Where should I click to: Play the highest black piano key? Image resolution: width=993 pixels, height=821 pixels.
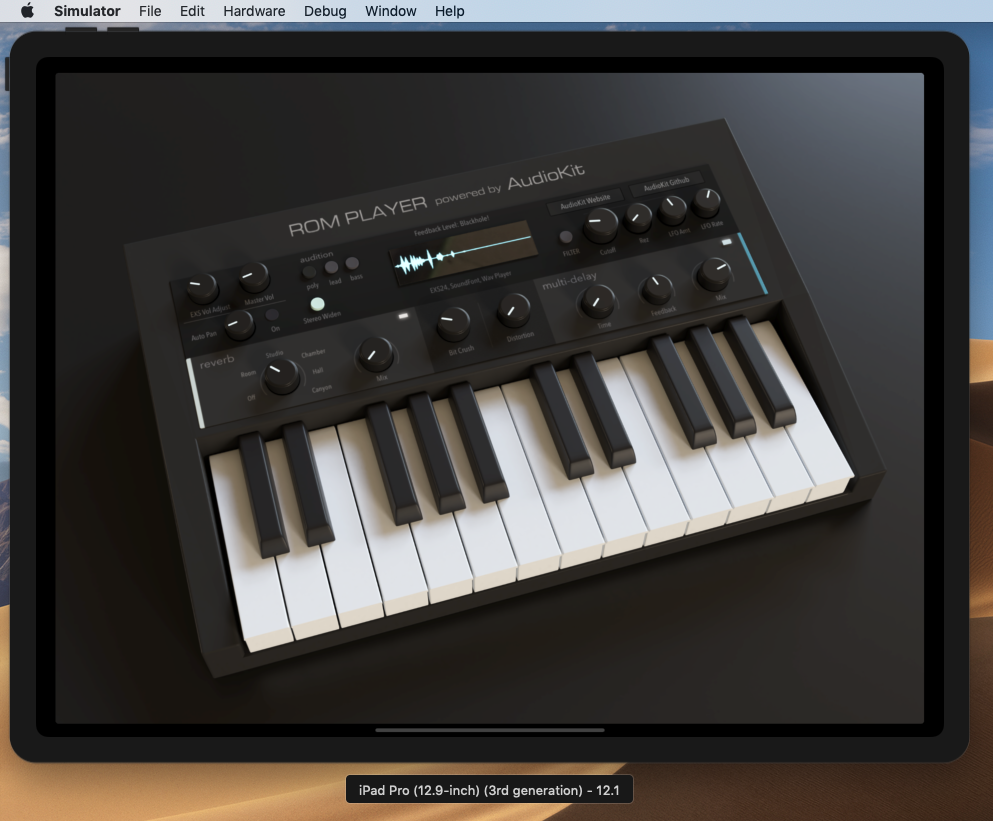(x=760, y=372)
